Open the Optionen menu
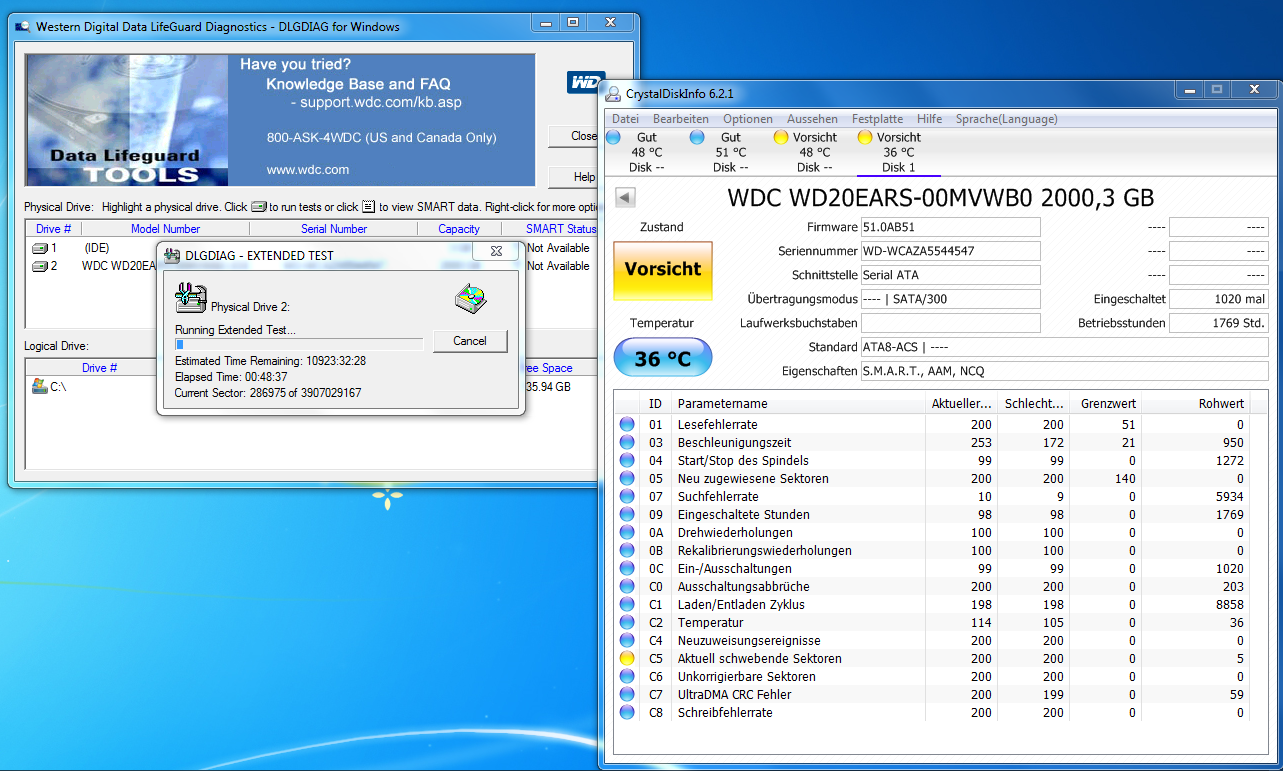The image size is (1283, 771). coord(748,119)
